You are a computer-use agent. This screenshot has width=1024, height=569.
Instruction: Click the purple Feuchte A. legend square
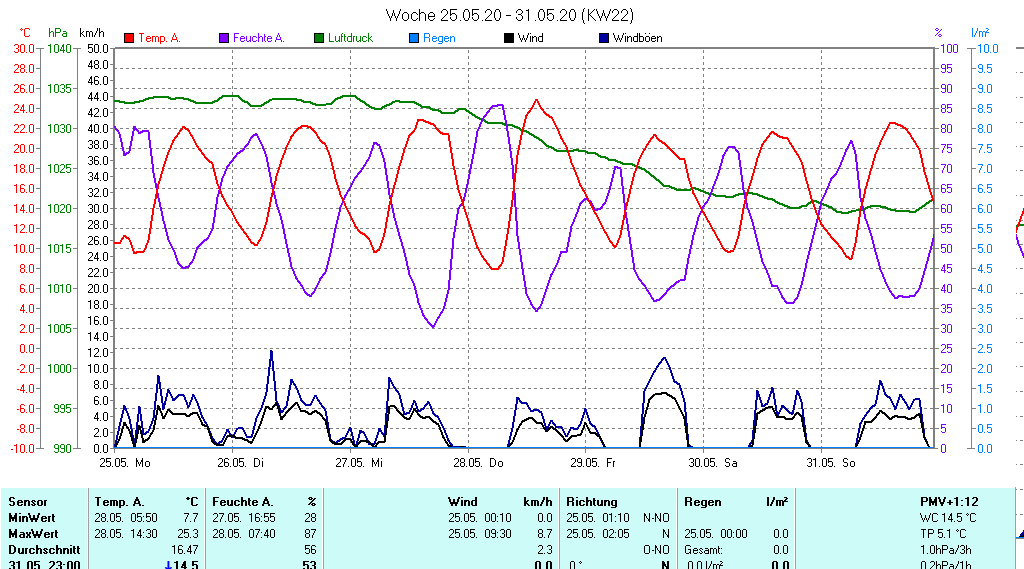(x=224, y=38)
